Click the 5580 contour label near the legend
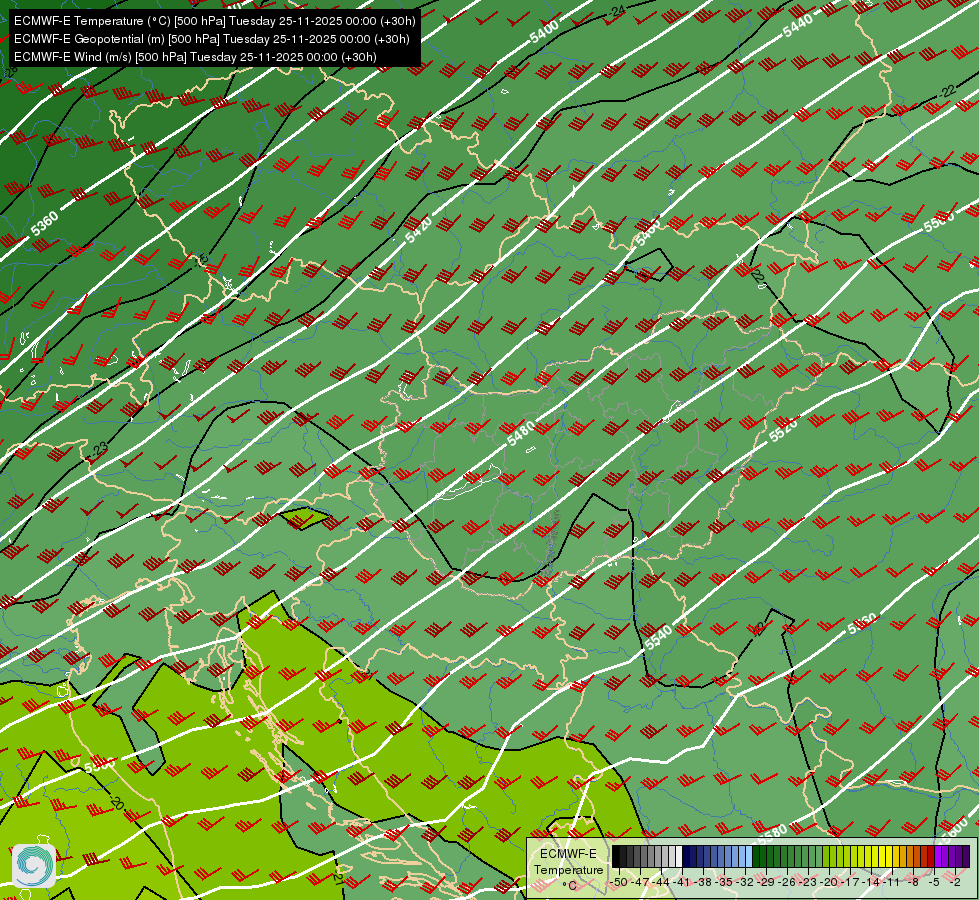 click(x=772, y=832)
